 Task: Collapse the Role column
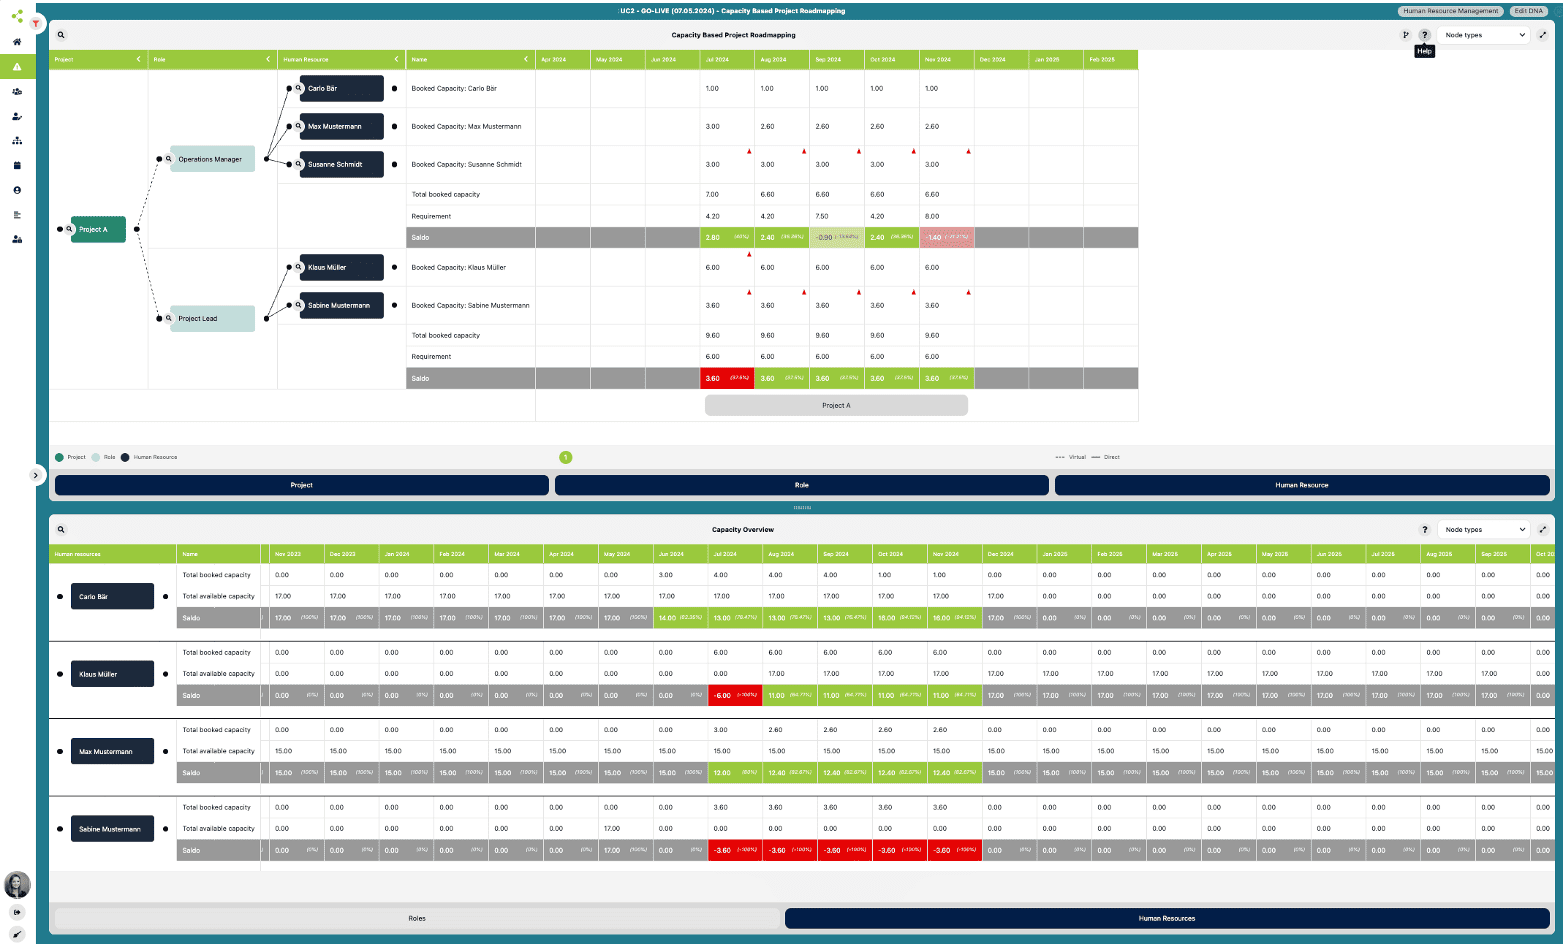pos(268,59)
